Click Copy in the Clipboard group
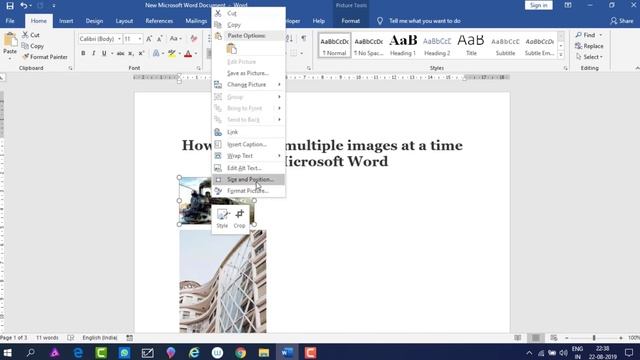The height and width of the screenshot is (360, 640). [32, 46]
